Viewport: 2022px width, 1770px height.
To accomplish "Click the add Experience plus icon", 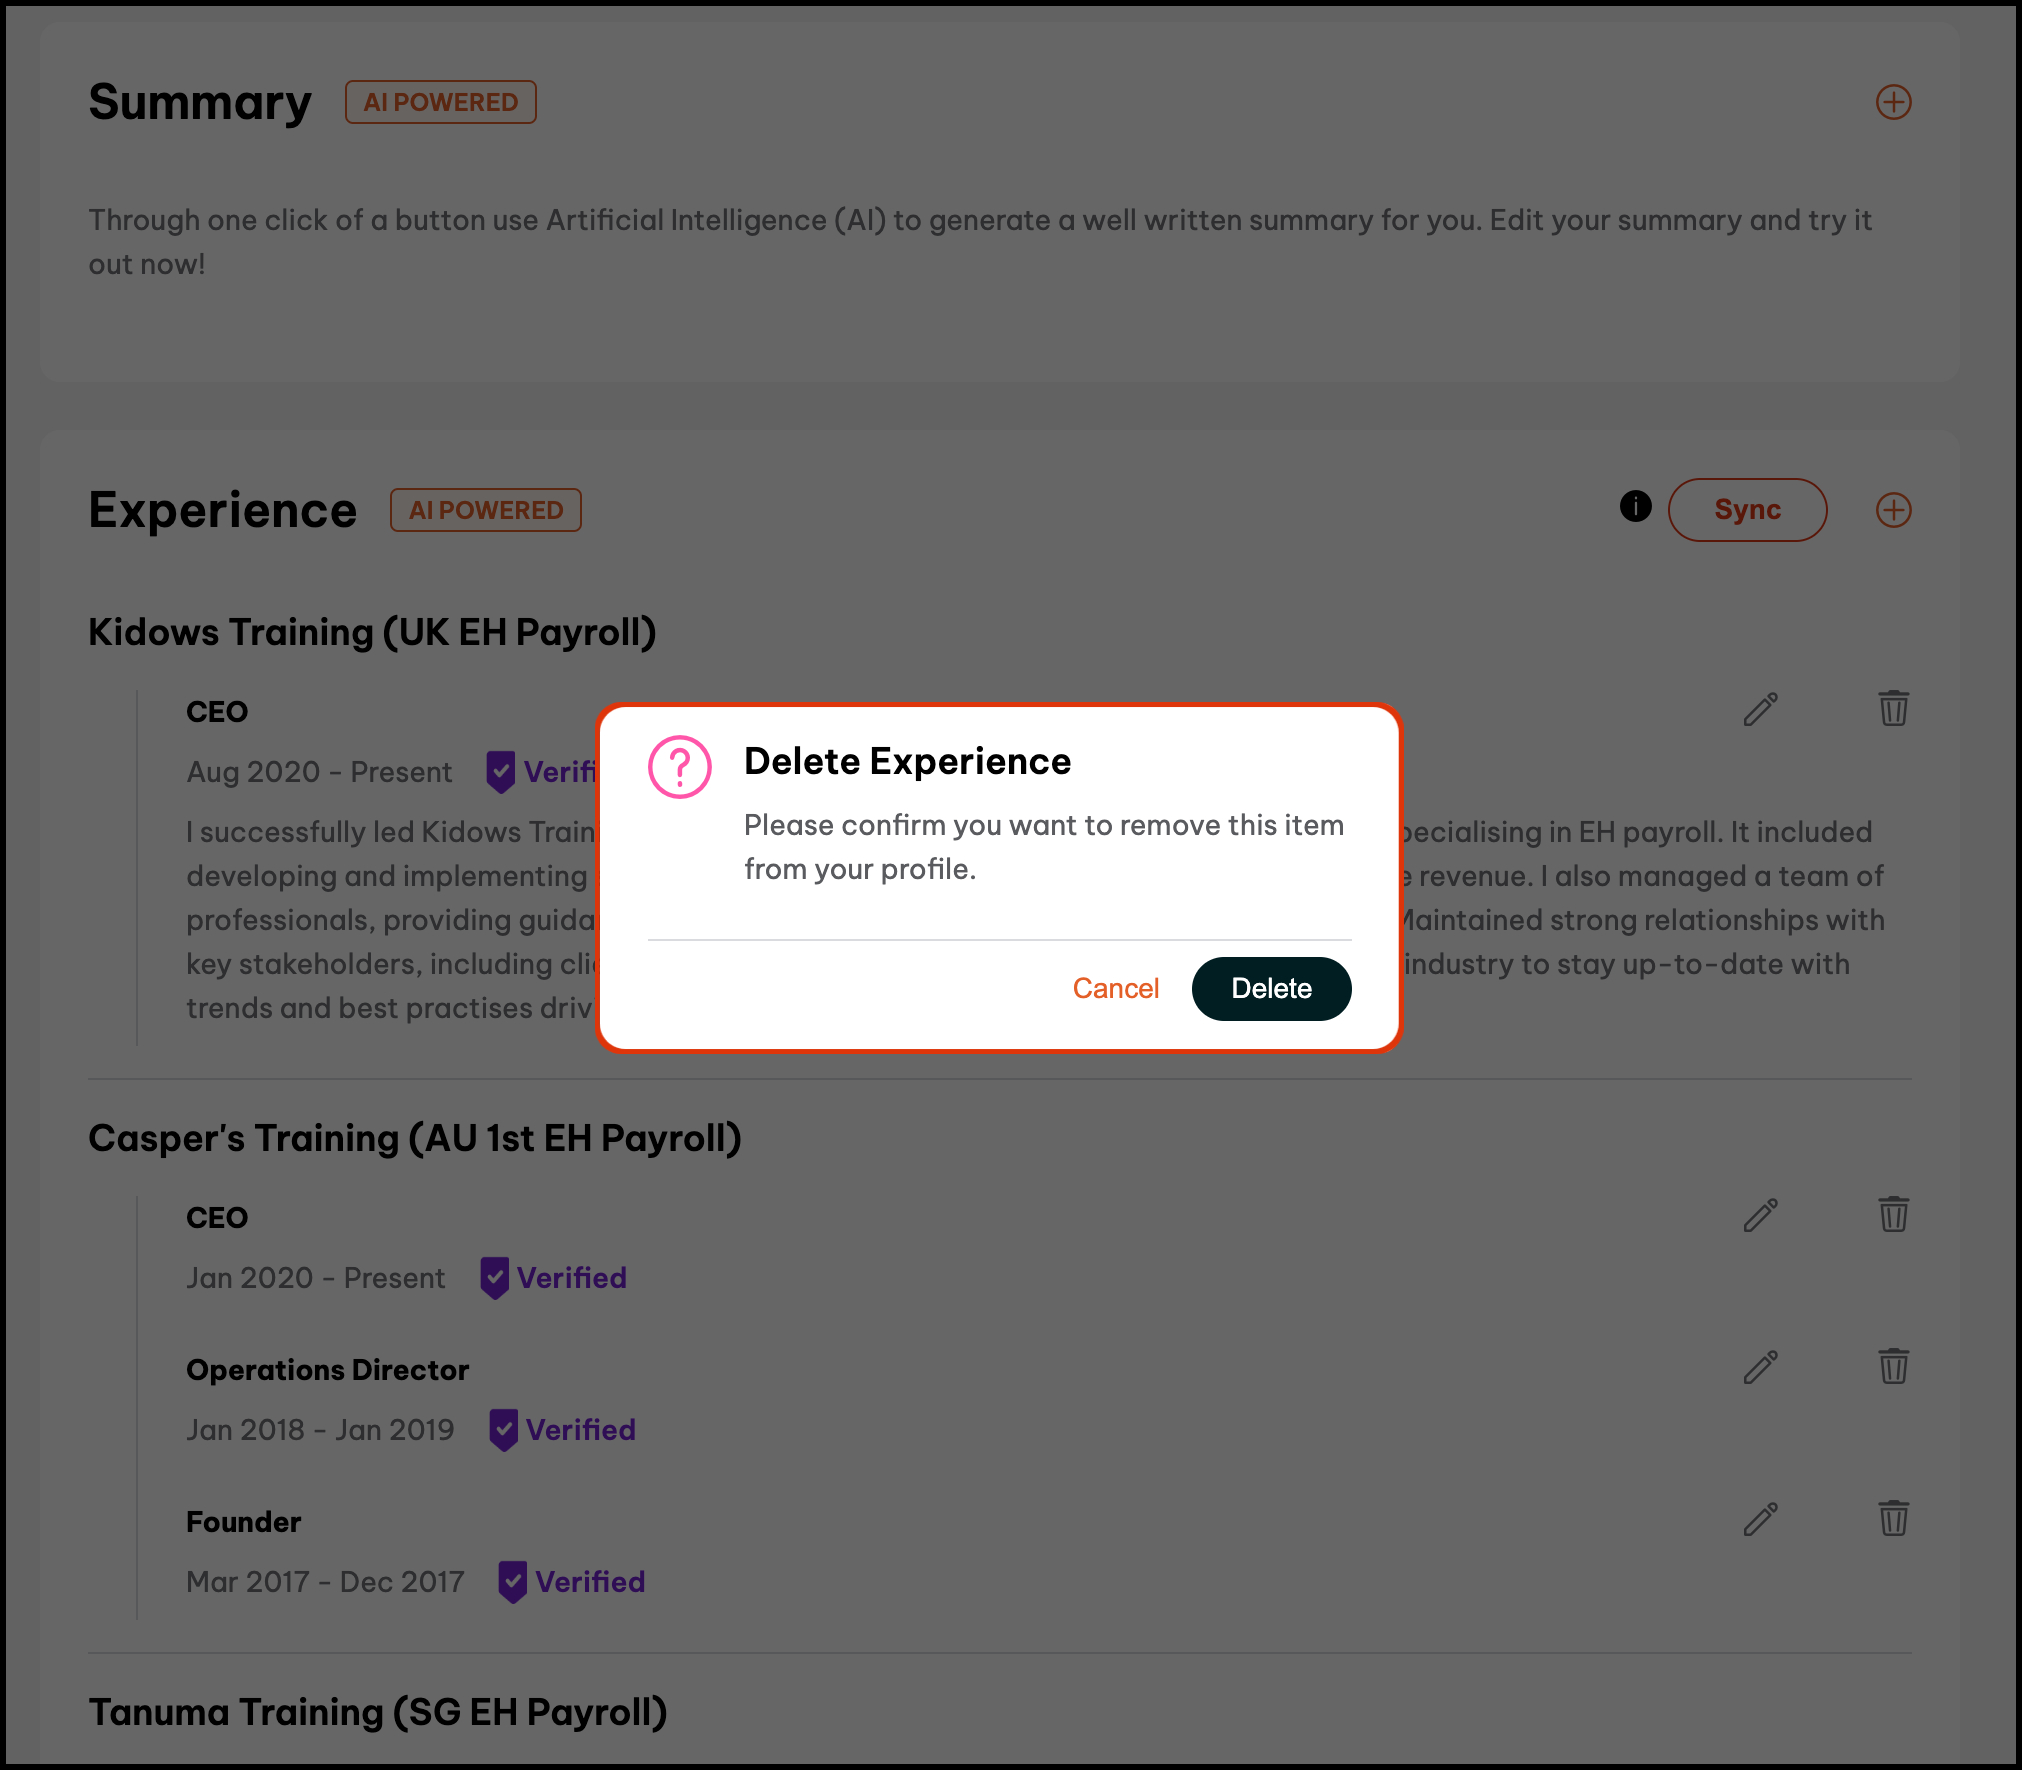I will coord(1893,510).
